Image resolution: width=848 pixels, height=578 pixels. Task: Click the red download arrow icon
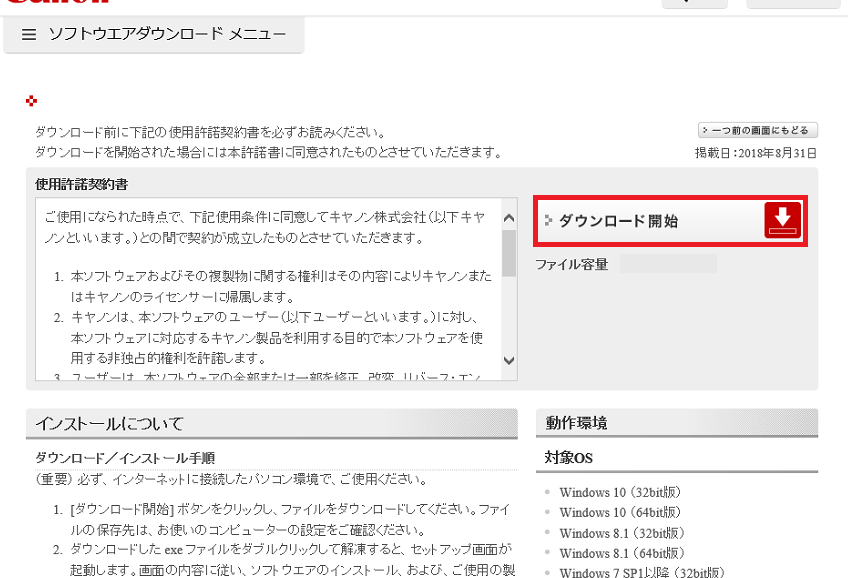tap(783, 220)
